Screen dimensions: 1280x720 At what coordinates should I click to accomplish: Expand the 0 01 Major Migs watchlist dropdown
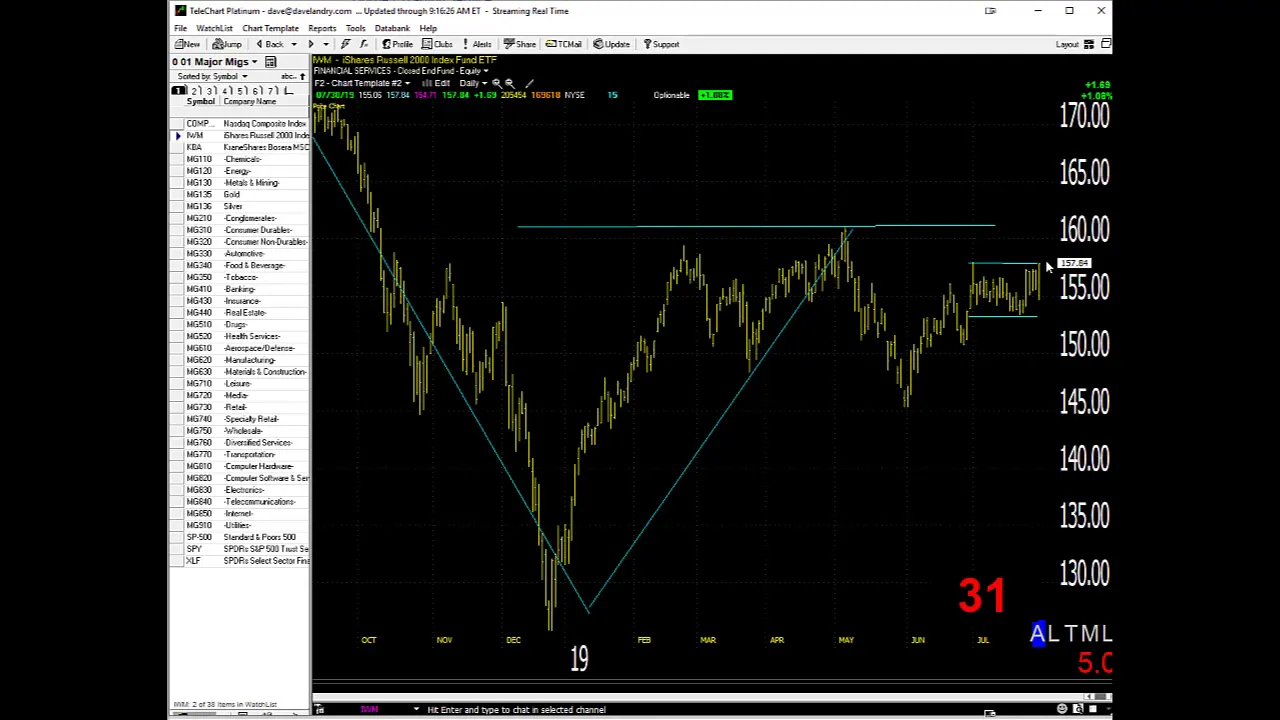(x=254, y=62)
